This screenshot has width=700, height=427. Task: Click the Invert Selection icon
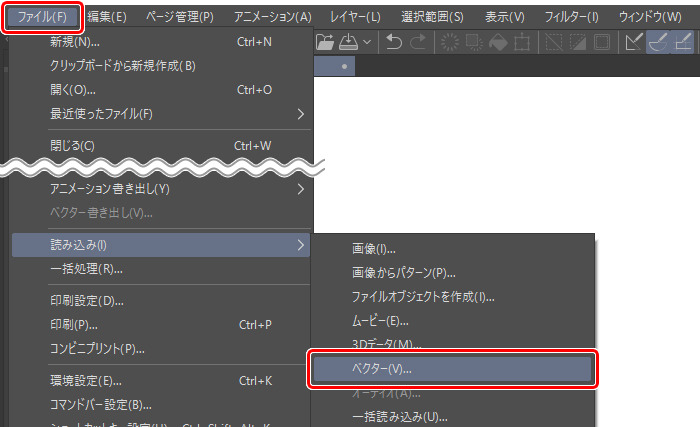[x=578, y=42]
